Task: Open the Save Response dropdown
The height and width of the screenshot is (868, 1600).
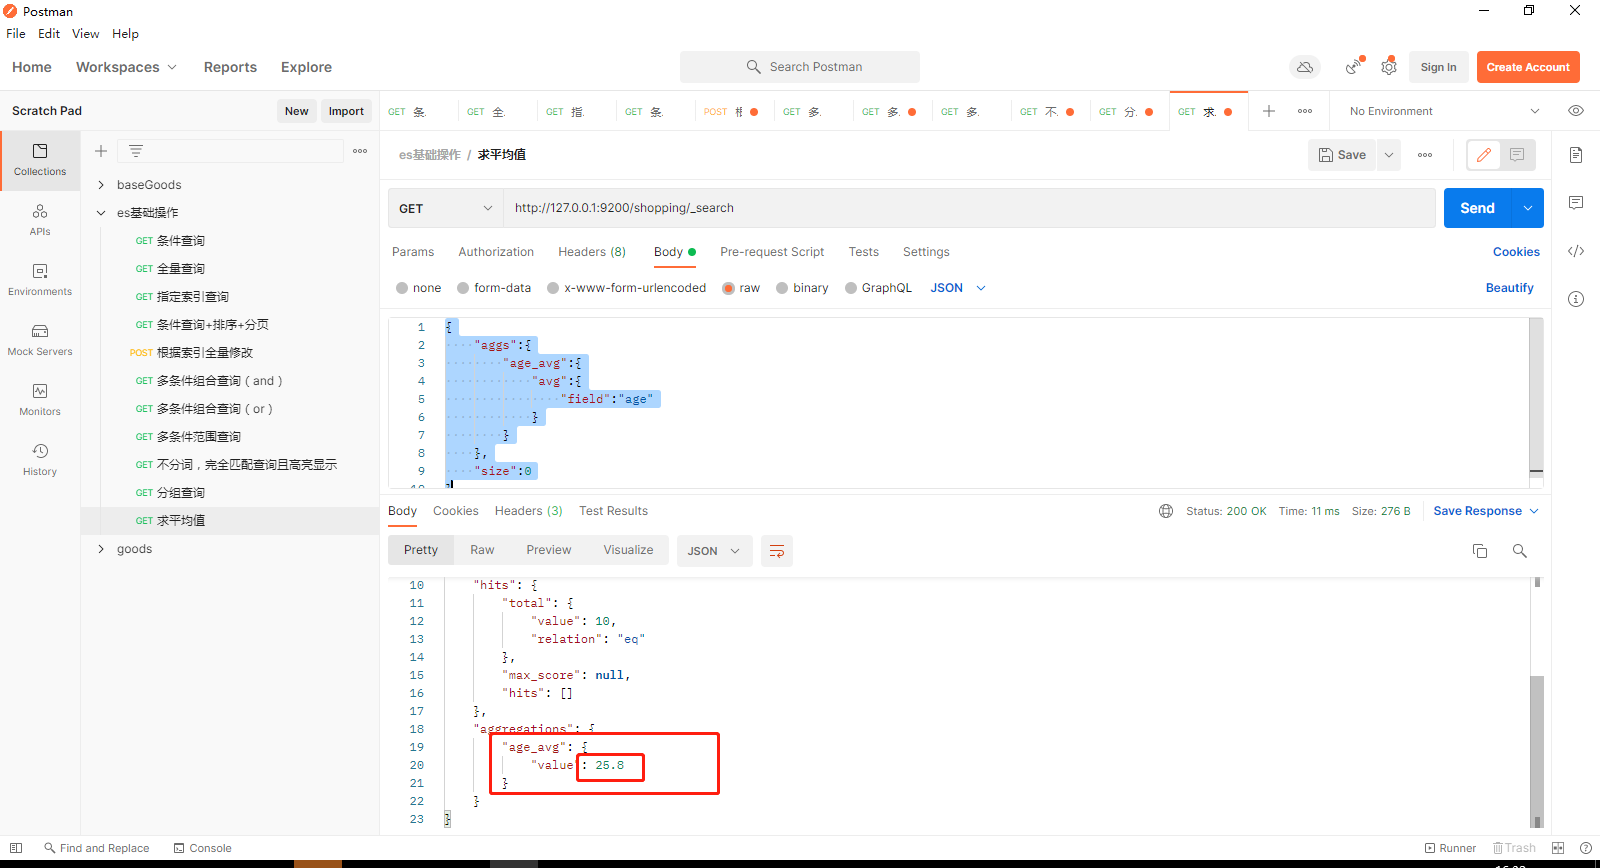Action: click(1486, 511)
